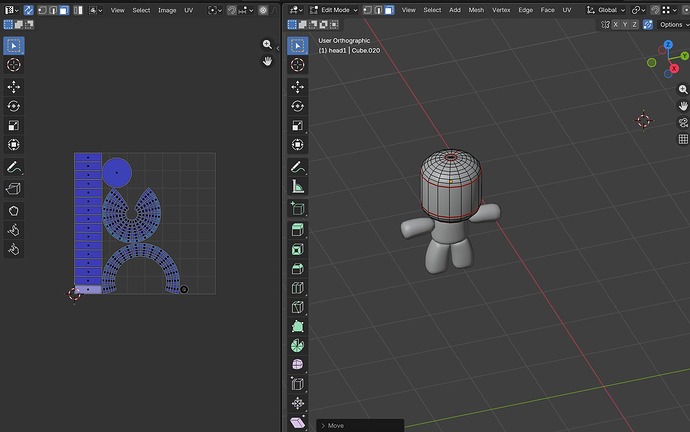Select the Spin tool
The height and width of the screenshot is (432, 690).
[x=297, y=346]
